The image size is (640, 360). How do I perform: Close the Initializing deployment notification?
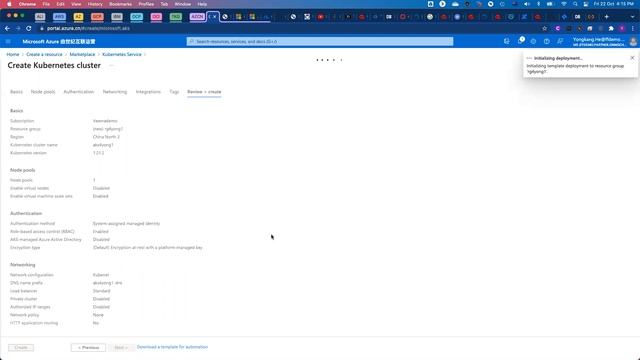coord(632,58)
